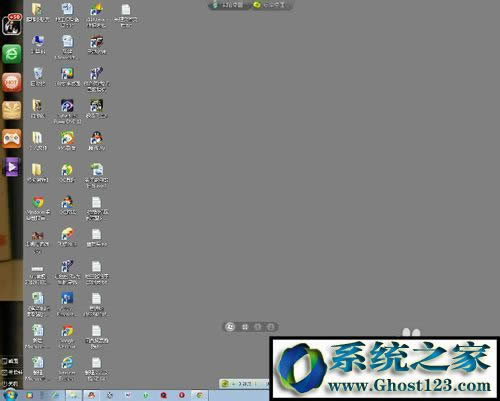
Task: Open the red penguin taskbar button
Action: coord(91,396)
